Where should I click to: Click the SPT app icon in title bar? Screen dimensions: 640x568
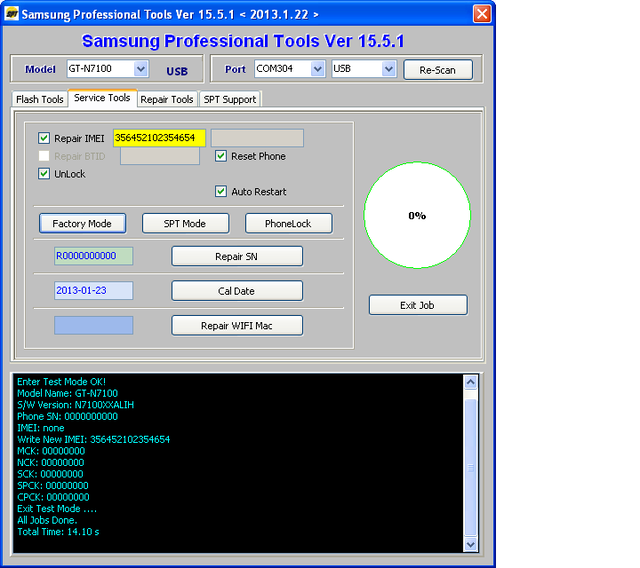click(x=12, y=14)
